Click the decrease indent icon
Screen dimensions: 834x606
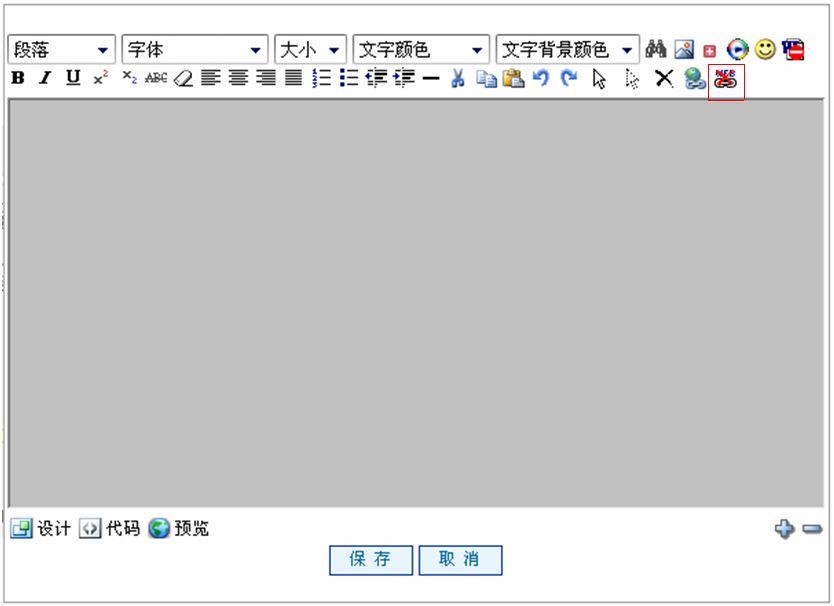[x=376, y=78]
